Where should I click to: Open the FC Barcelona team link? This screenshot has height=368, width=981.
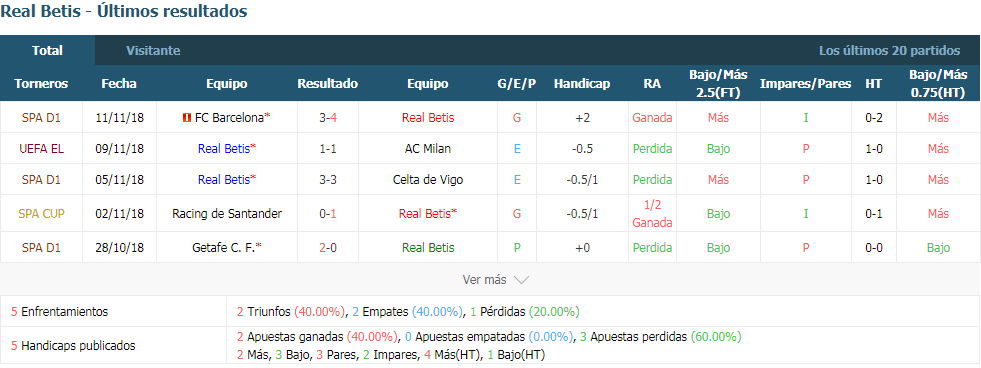(x=229, y=117)
